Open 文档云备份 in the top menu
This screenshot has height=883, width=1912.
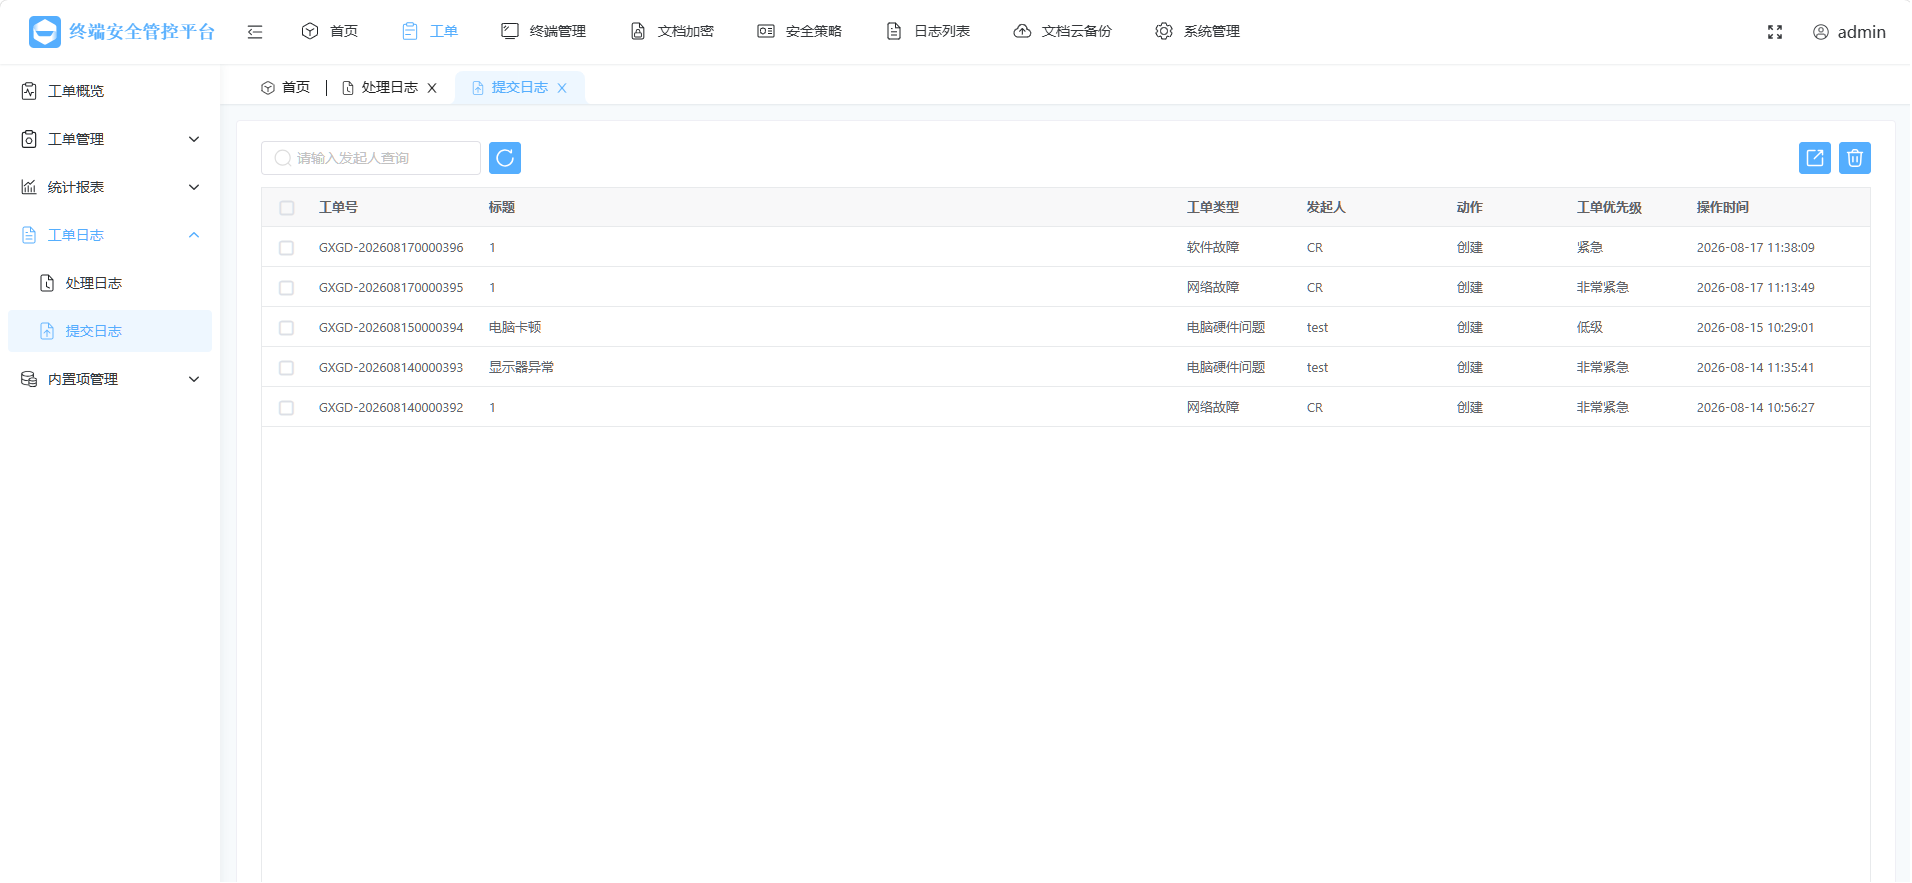click(1077, 31)
